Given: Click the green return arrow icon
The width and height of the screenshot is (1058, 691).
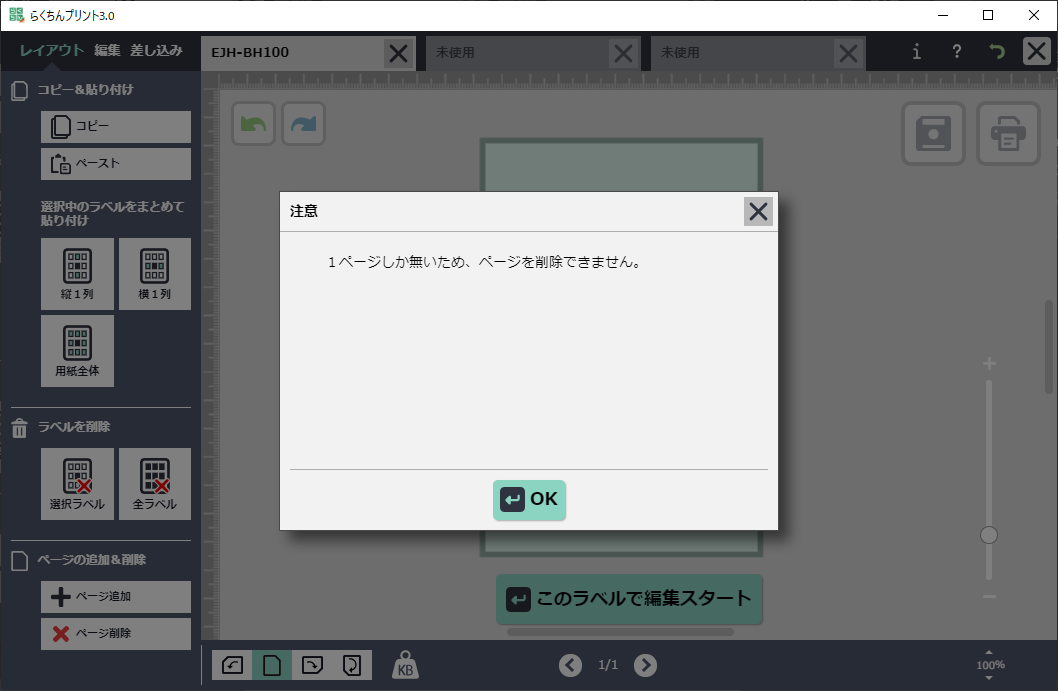Looking at the screenshot, I should 997,51.
